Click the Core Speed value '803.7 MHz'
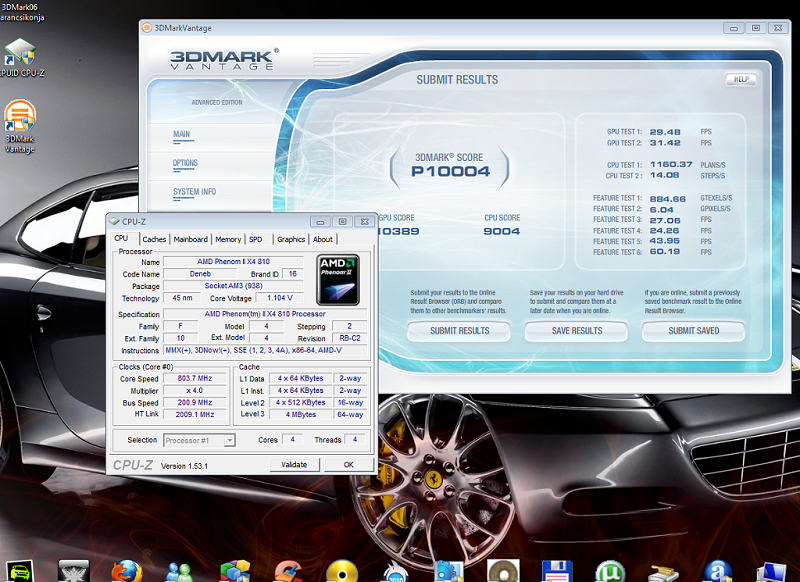This screenshot has height=582, width=800. (x=195, y=378)
